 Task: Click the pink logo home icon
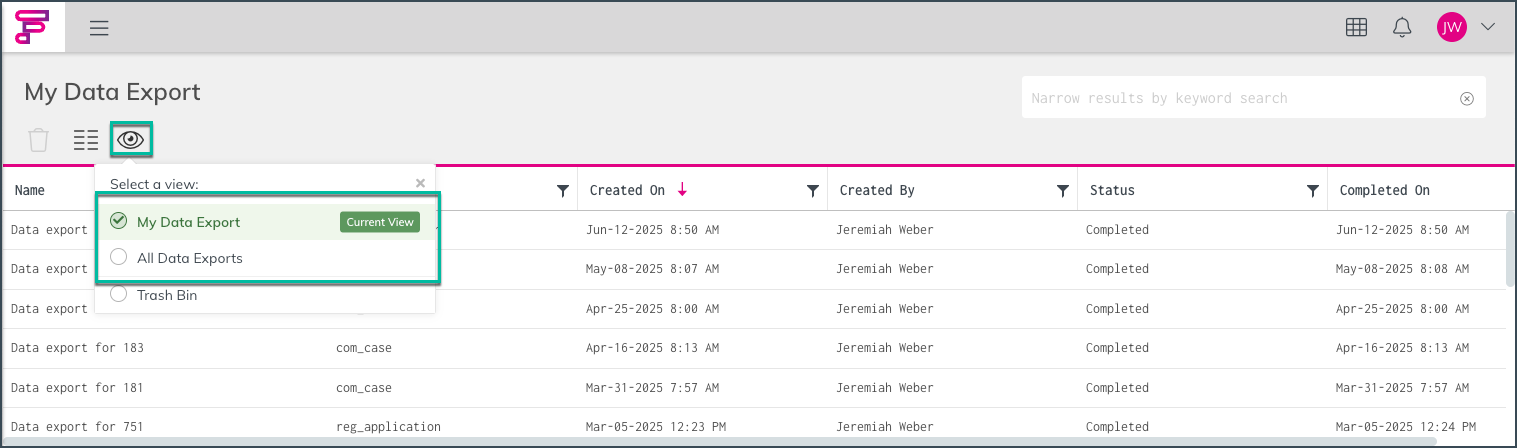32,27
